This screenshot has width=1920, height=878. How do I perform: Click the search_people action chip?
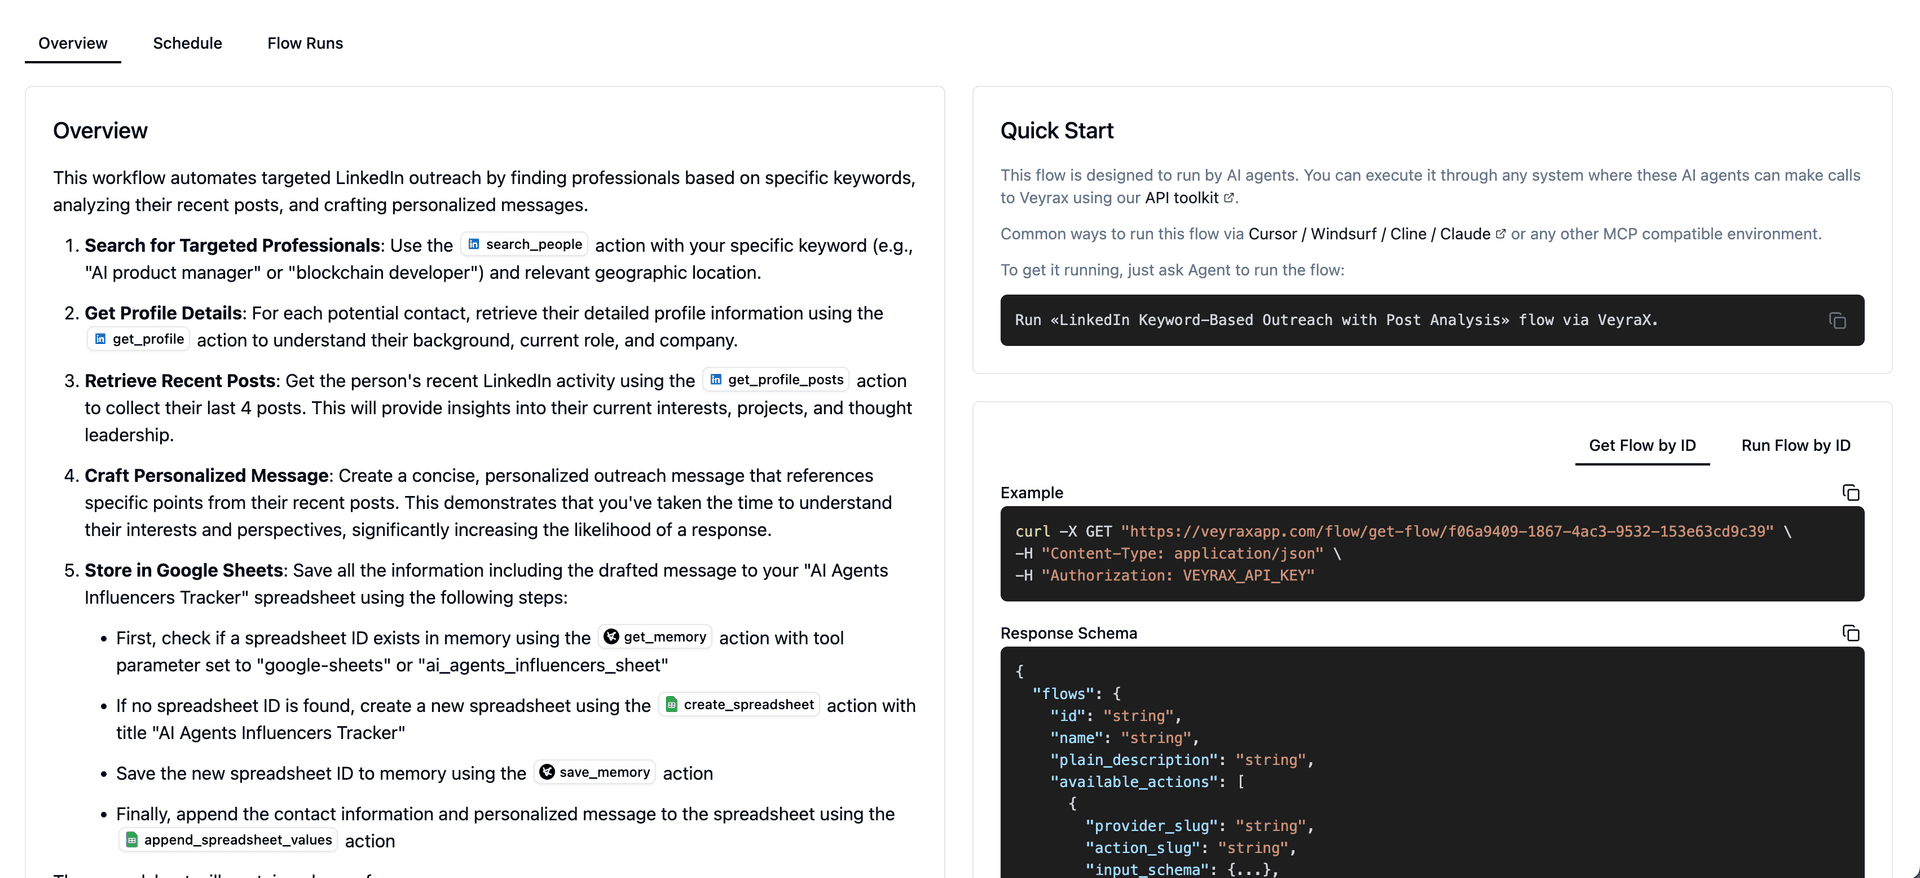524,245
